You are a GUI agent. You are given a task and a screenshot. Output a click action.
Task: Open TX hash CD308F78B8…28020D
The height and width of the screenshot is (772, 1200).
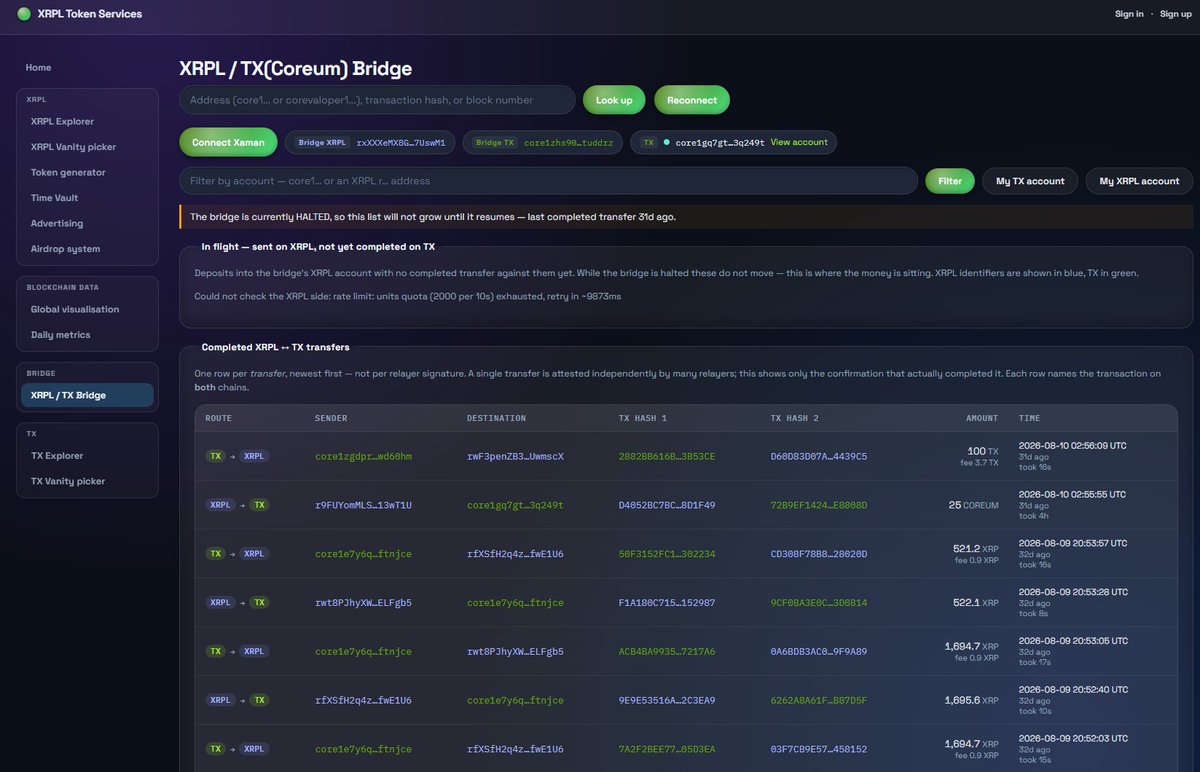pos(819,554)
